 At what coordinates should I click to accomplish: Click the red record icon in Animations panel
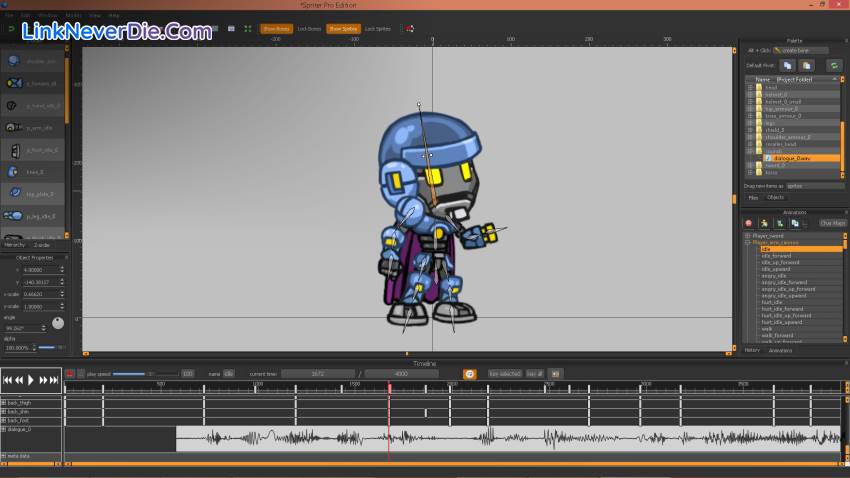point(748,223)
